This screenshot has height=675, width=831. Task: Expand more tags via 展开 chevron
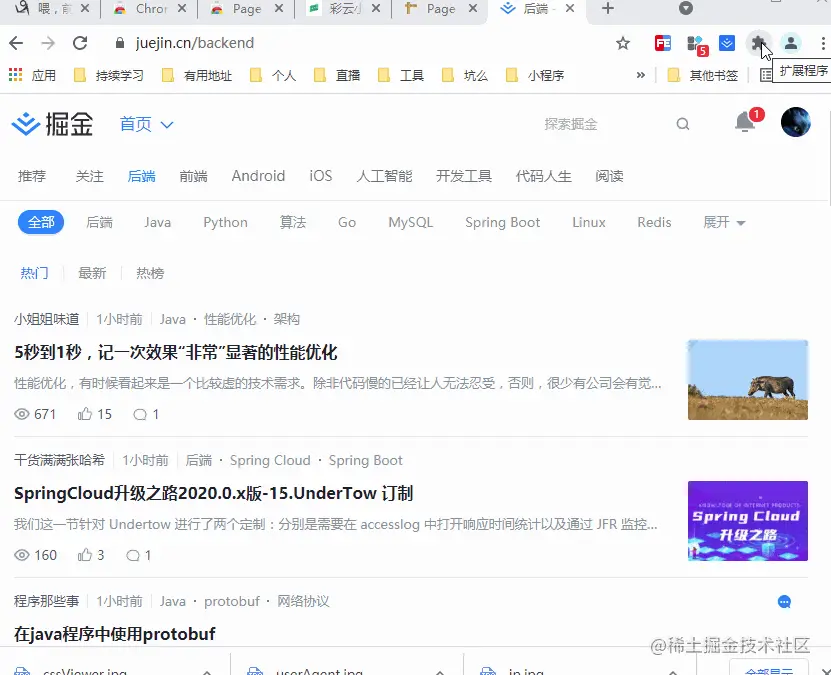723,222
